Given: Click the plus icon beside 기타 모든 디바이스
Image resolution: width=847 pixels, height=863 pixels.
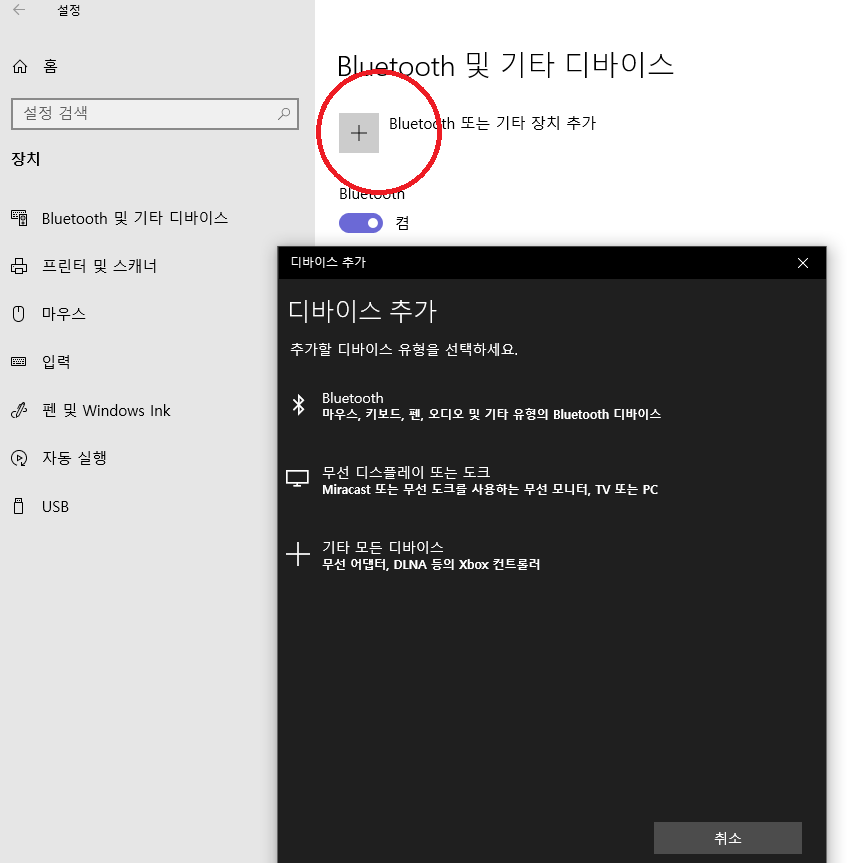Looking at the screenshot, I should (x=298, y=554).
